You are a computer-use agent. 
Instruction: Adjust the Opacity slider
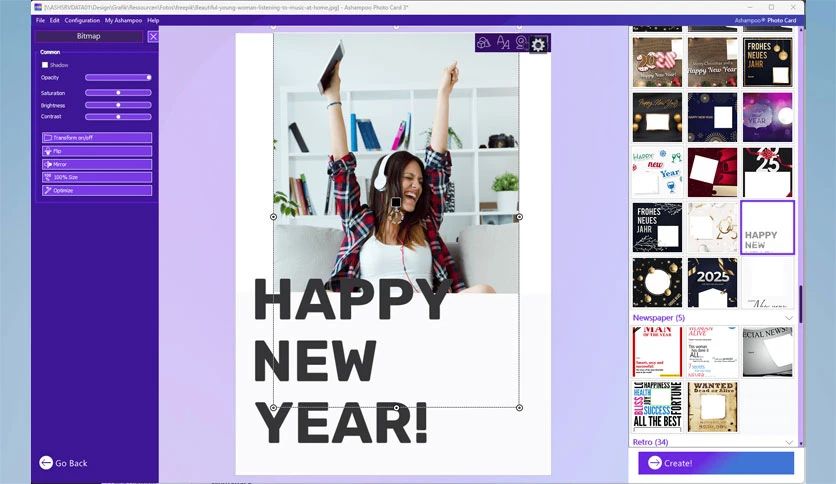(x=118, y=78)
